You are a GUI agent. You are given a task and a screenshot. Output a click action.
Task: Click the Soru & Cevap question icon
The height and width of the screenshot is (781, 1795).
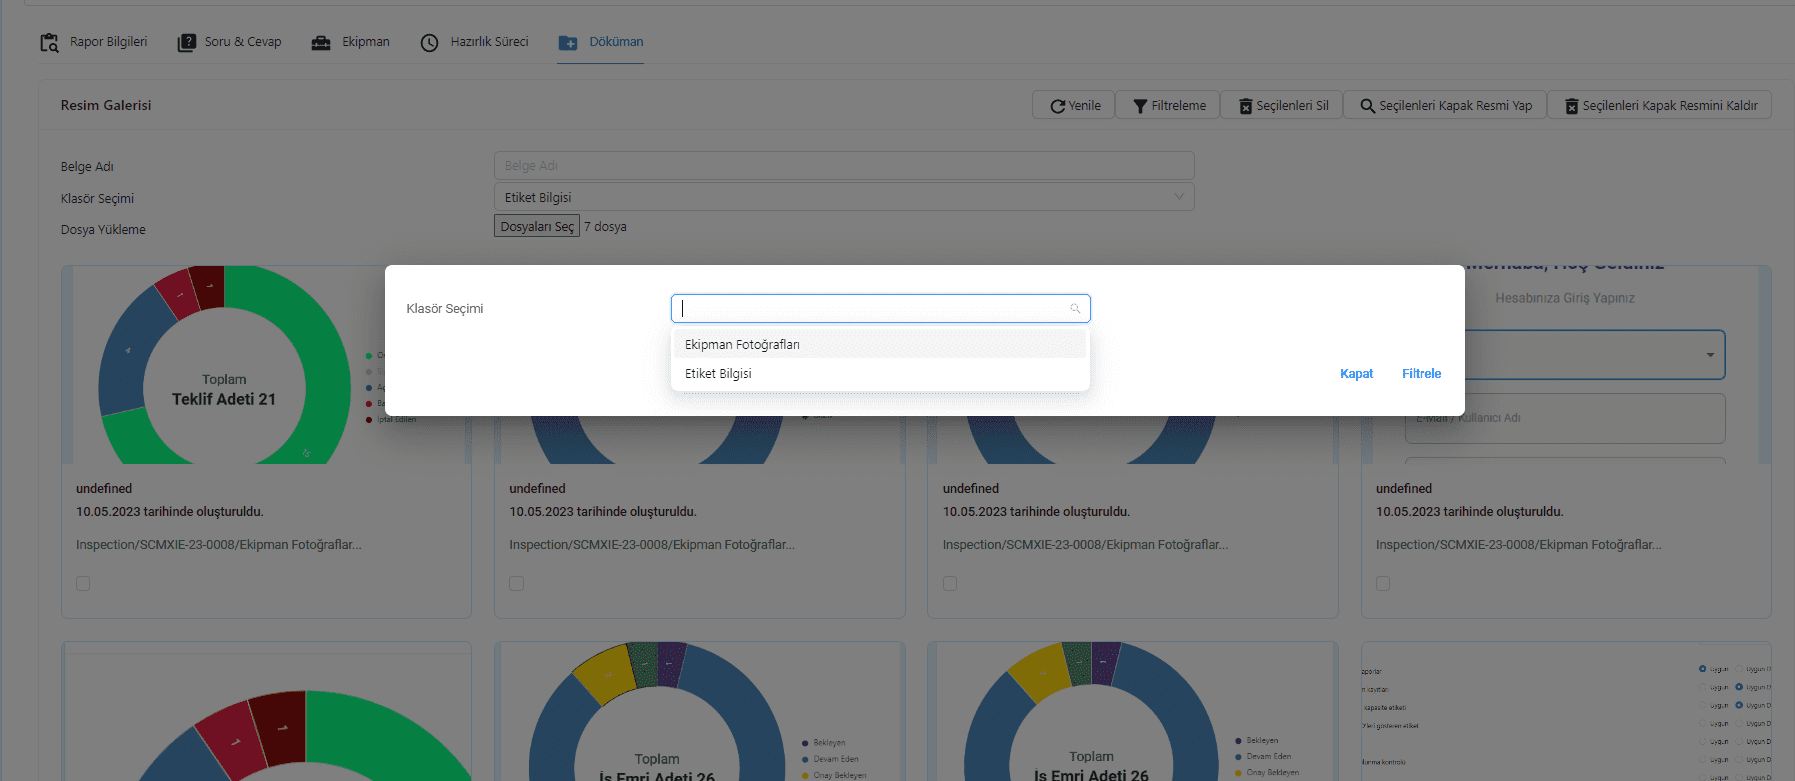[187, 43]
